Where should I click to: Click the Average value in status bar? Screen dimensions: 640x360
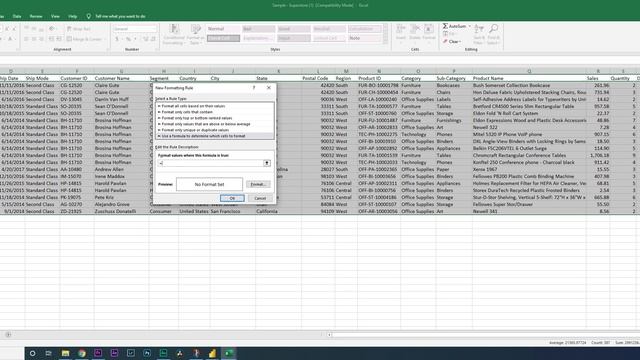tap(567, 343)
